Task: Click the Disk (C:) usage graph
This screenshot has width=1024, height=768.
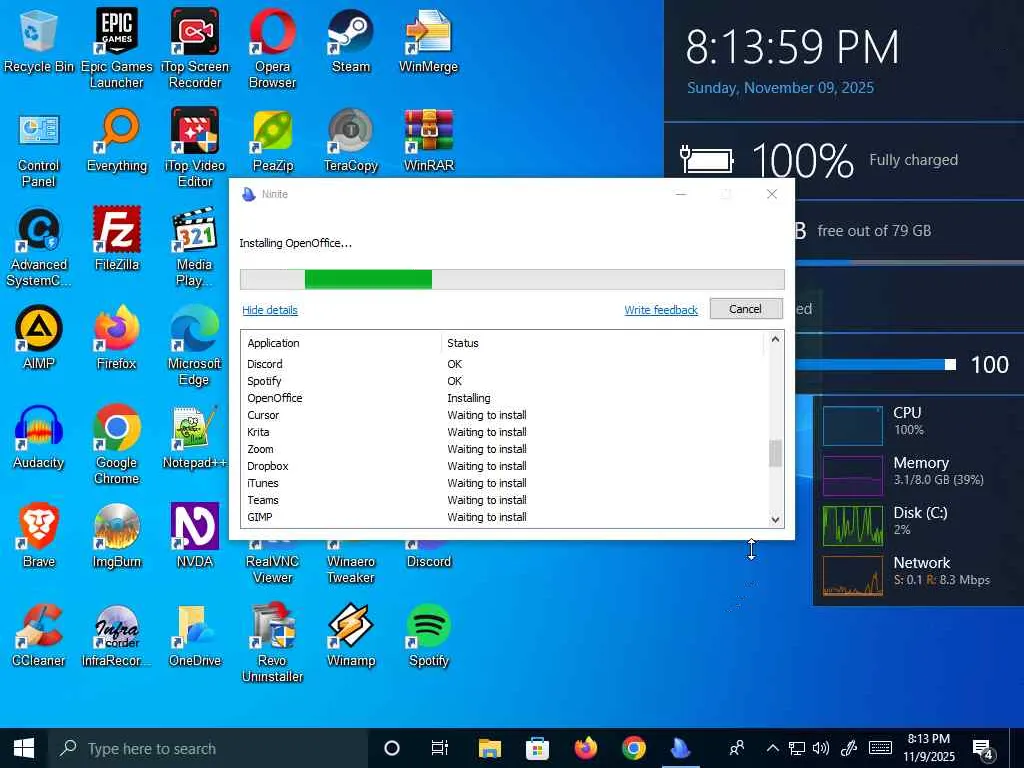Action: click(852, 525)
